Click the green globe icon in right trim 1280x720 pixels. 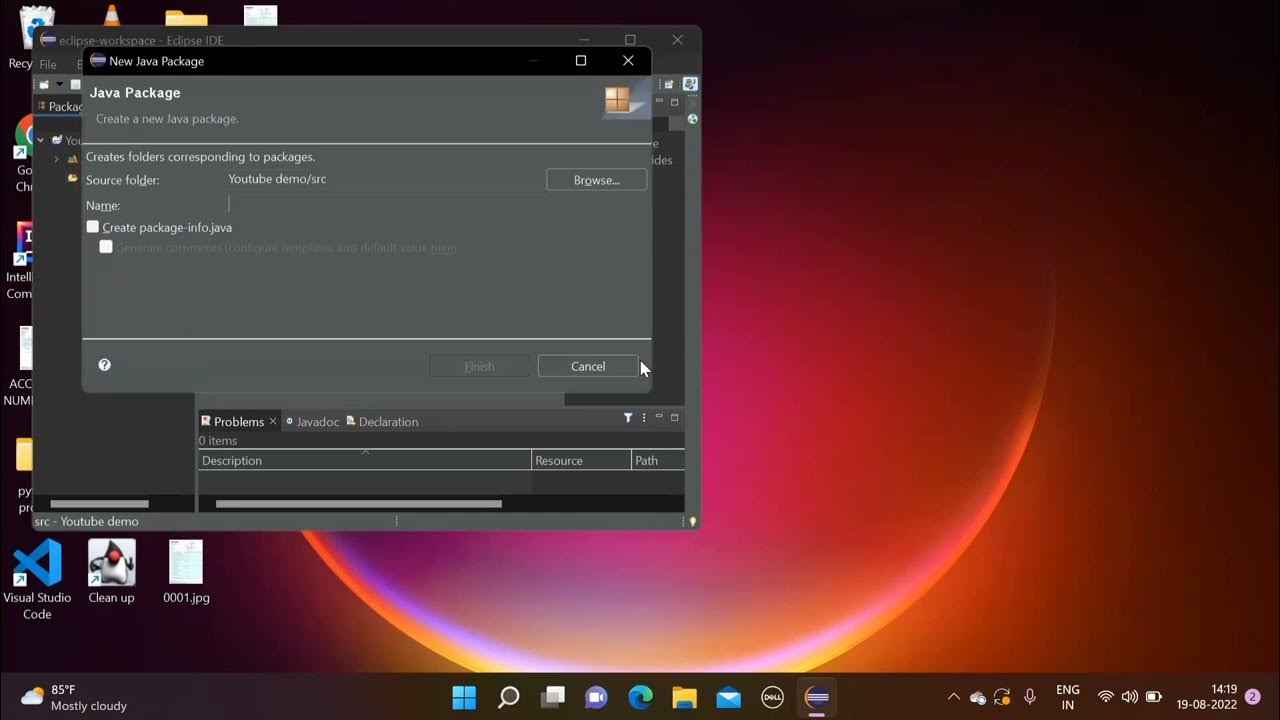tap(692, 120)
